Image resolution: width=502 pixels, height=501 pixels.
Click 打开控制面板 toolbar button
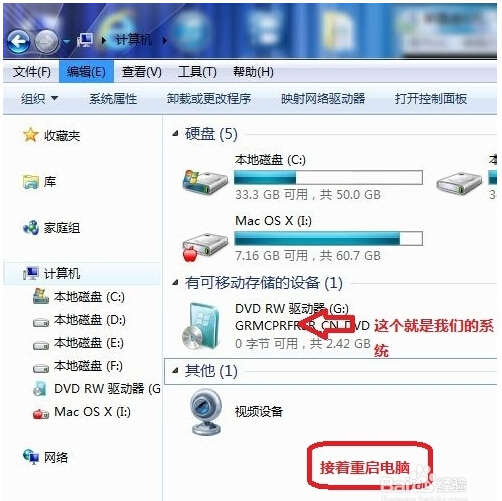(431, 99)
